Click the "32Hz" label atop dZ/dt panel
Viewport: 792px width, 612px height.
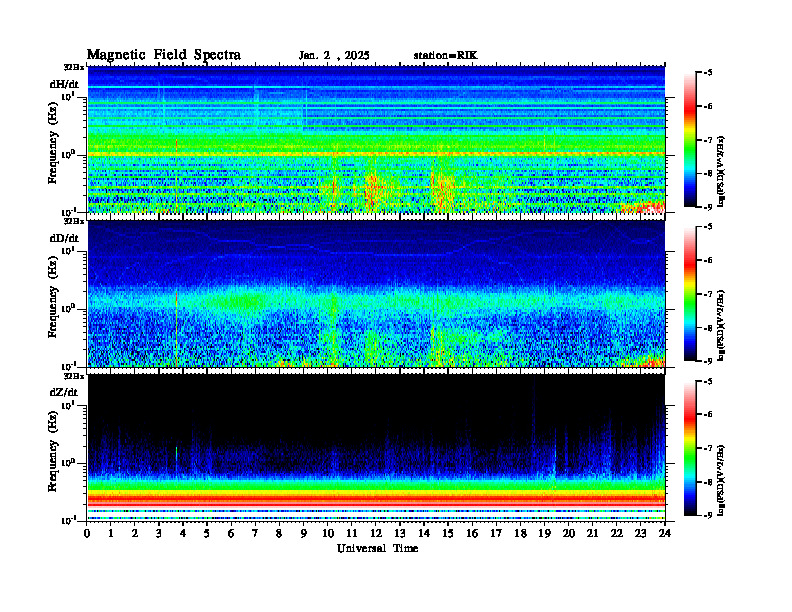[74, 376]
